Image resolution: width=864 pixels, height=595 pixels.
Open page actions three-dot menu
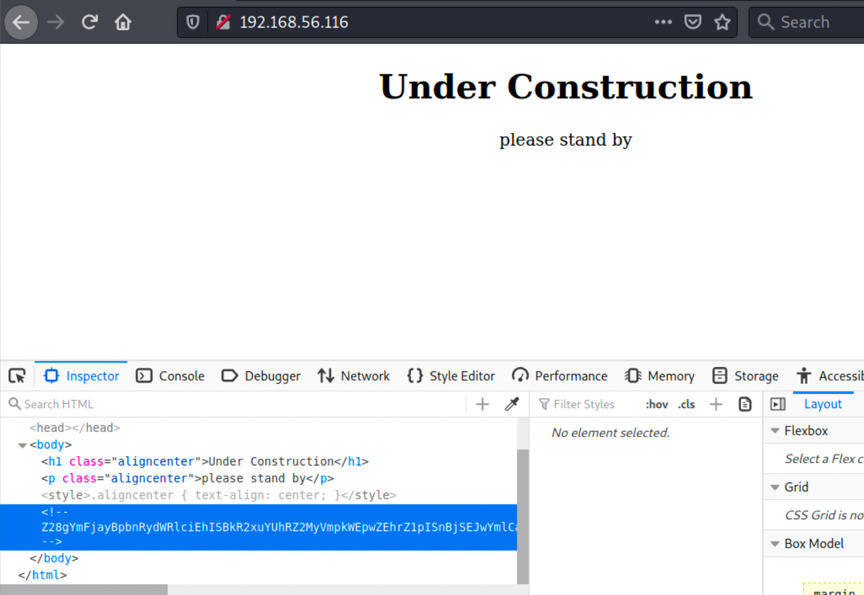(x=663, y=22)
